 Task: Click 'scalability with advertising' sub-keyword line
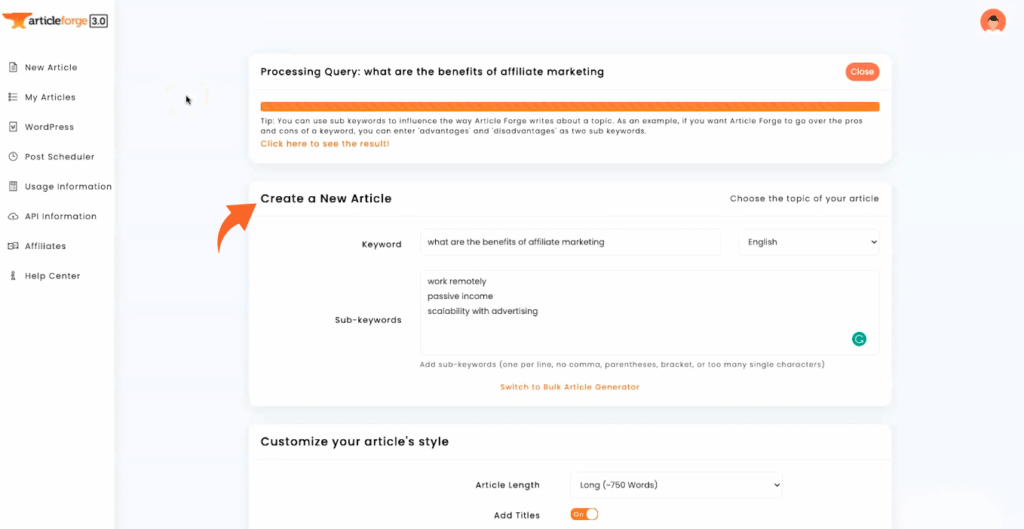[483, 312]
